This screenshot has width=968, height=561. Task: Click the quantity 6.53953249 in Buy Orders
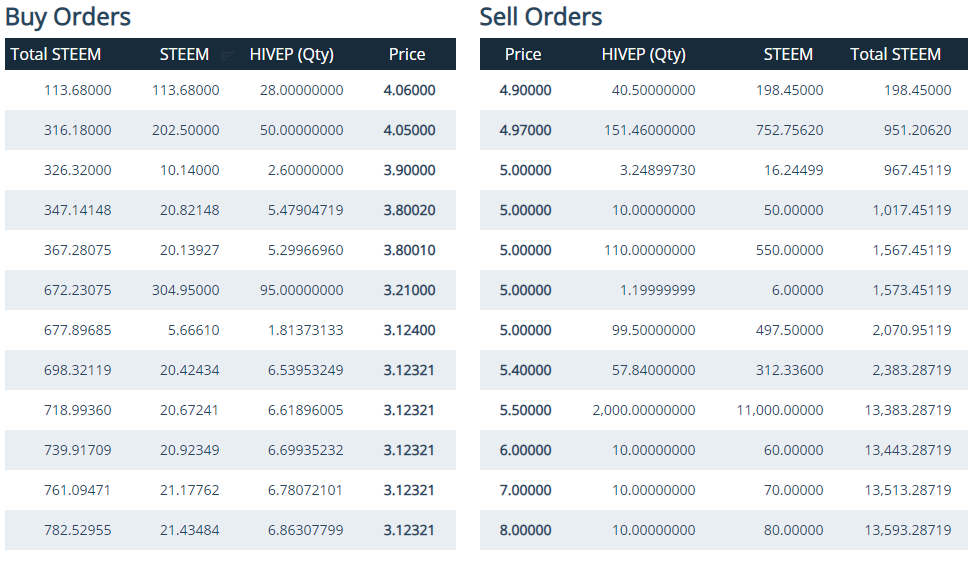[x=306, y=370]
